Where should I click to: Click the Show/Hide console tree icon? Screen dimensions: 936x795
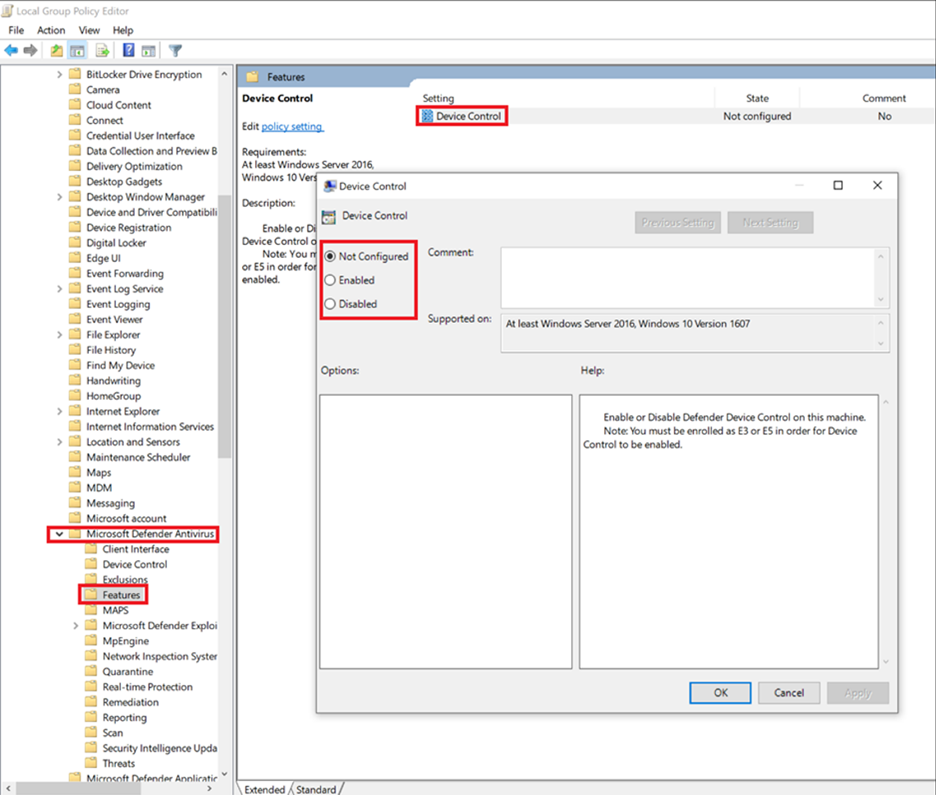(x=77, y=51)
